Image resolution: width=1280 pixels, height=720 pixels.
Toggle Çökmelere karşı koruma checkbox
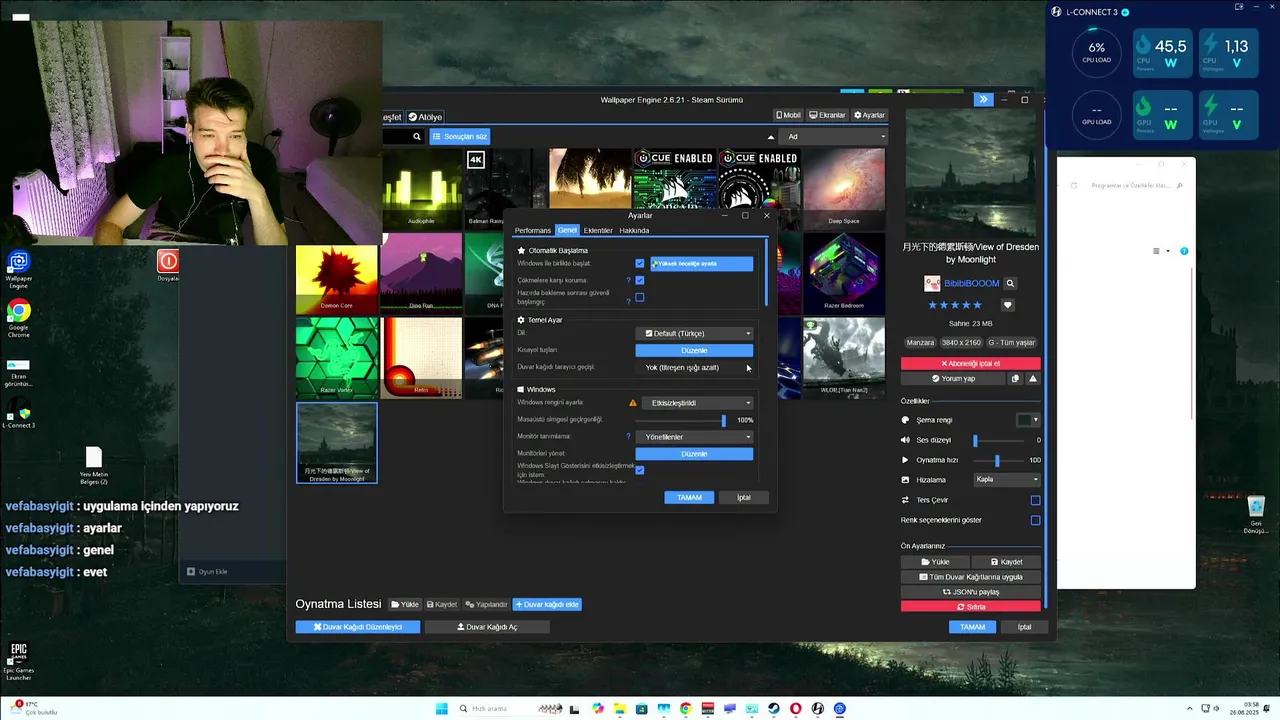pos(640,280)
